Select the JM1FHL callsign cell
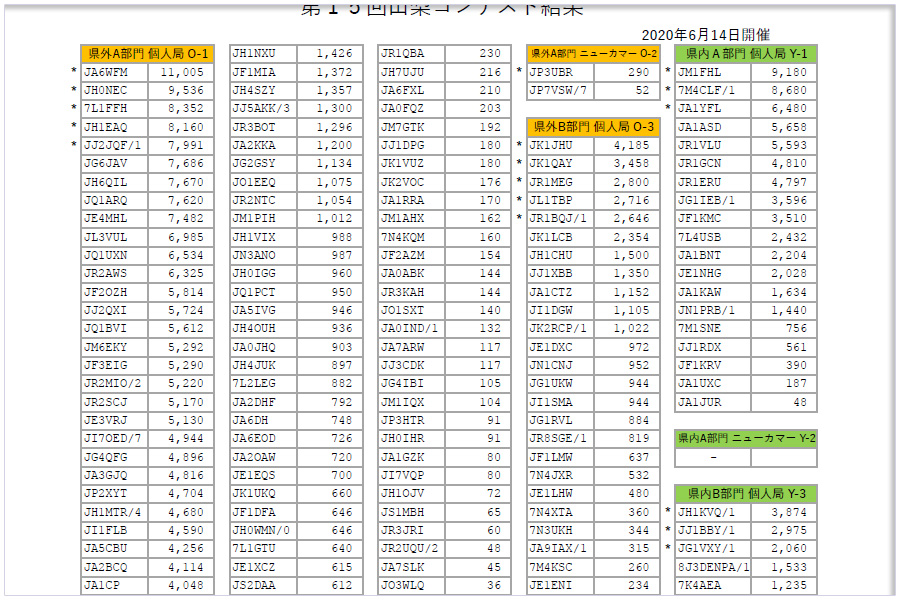This screenshot has width=900, height=600. (x=699, y=72)
